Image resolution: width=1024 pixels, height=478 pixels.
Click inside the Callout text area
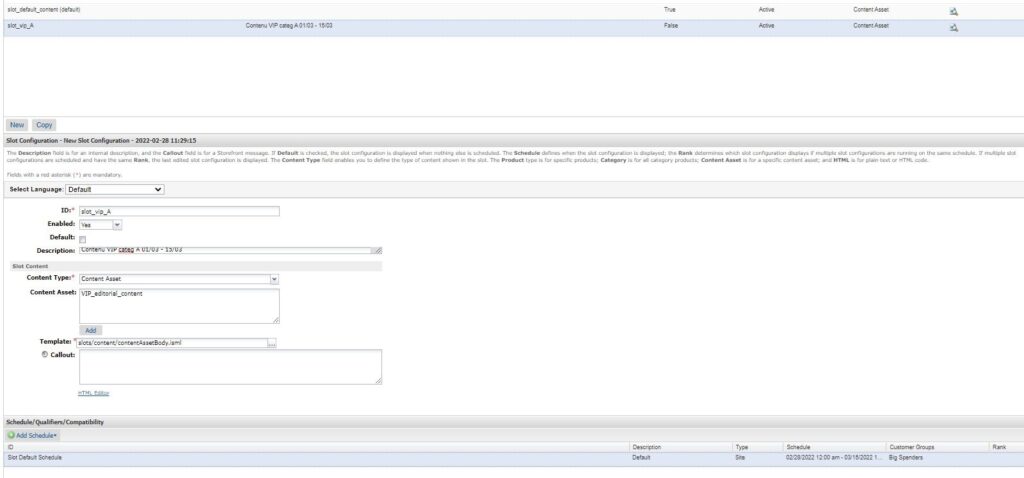[231, 367]
